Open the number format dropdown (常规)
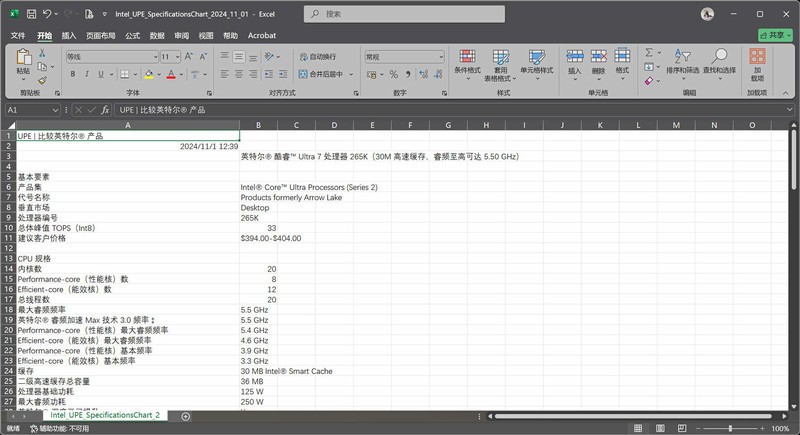Image resolution: width=800 pixels, height=435 pixels. point(441,57)
